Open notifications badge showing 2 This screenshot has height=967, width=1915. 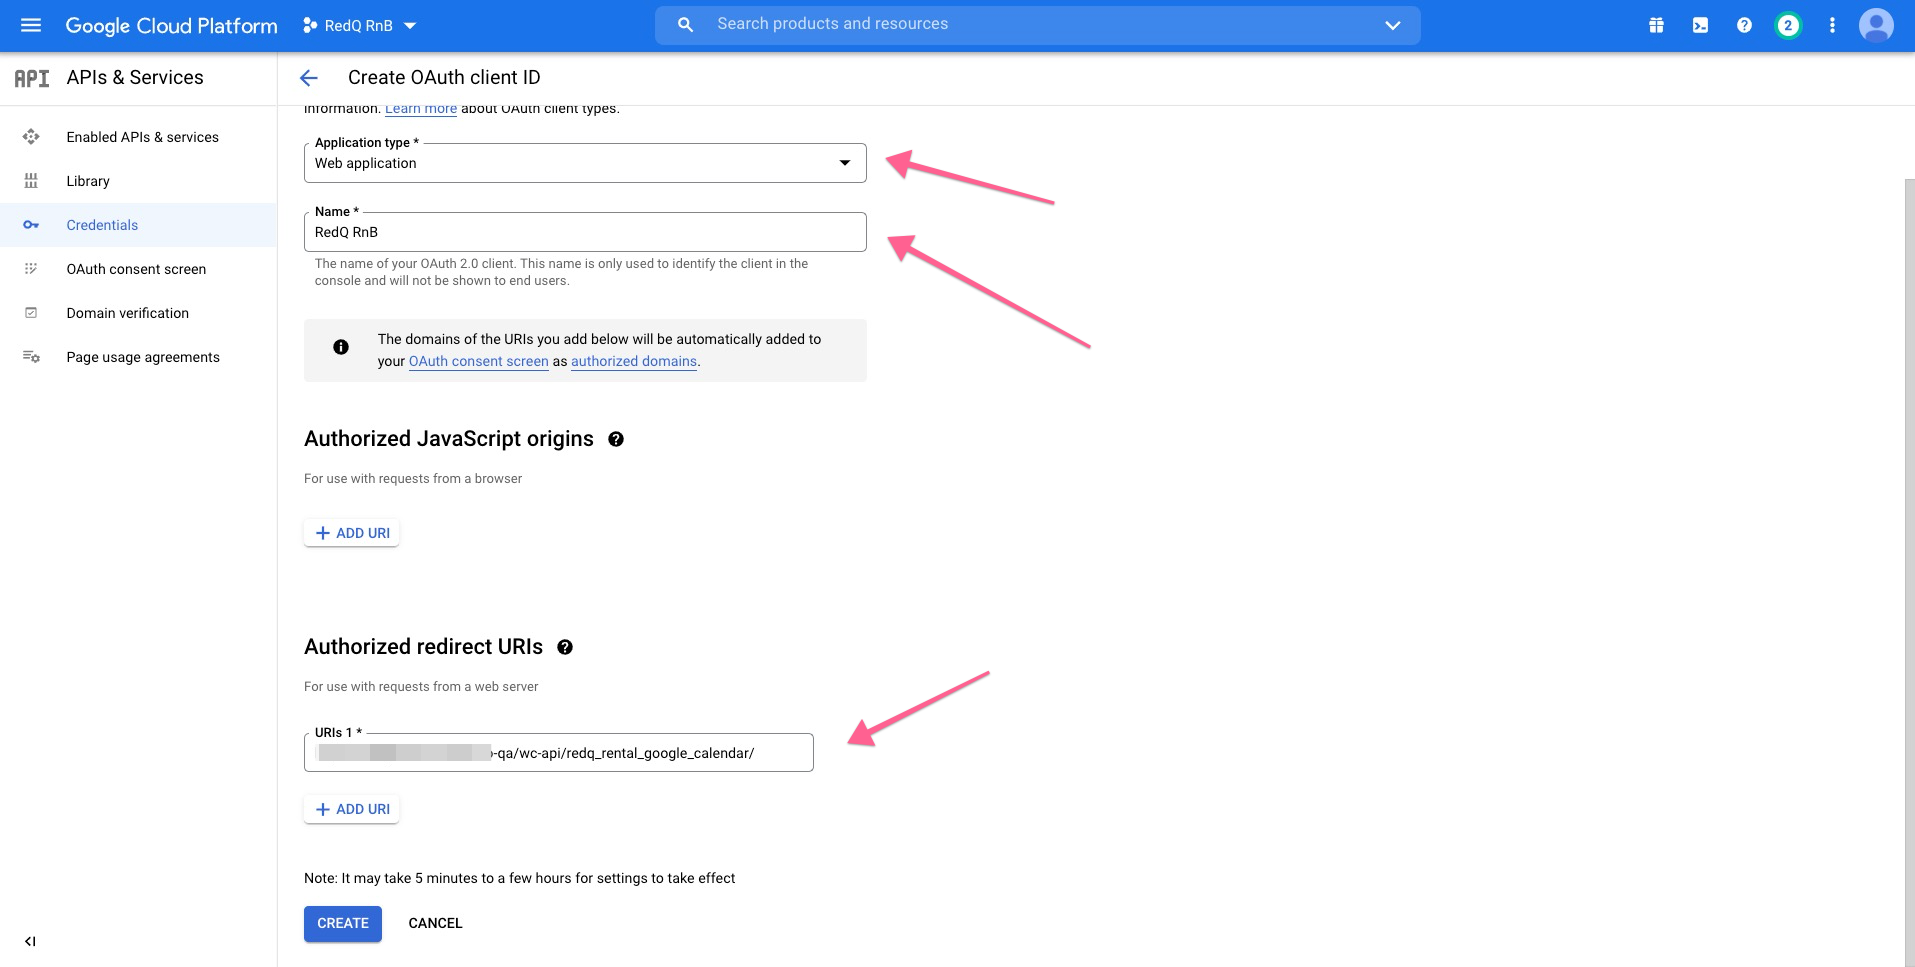1788,26
